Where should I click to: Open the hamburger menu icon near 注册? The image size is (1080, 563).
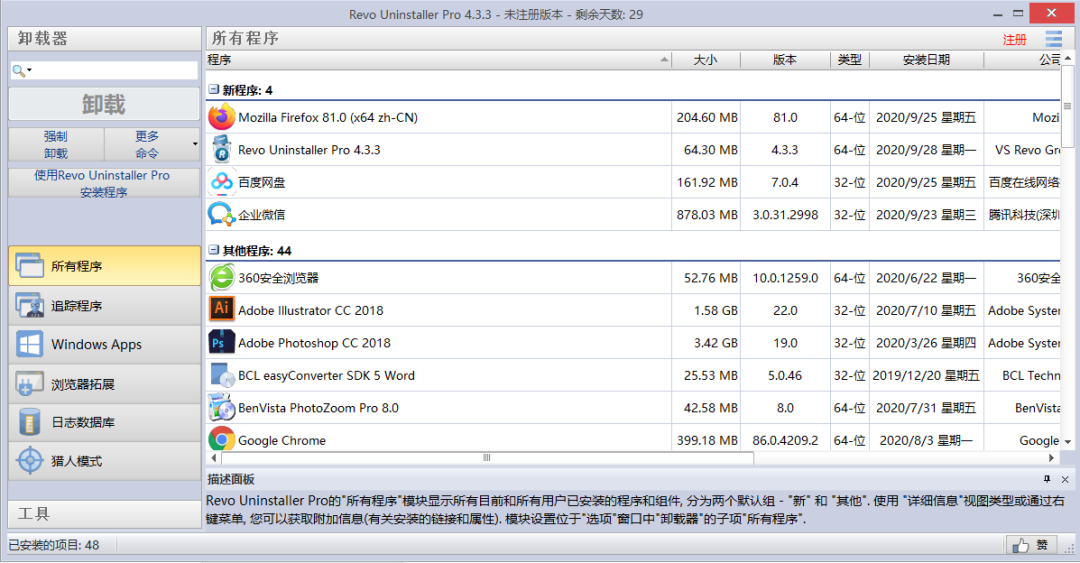1053,39
